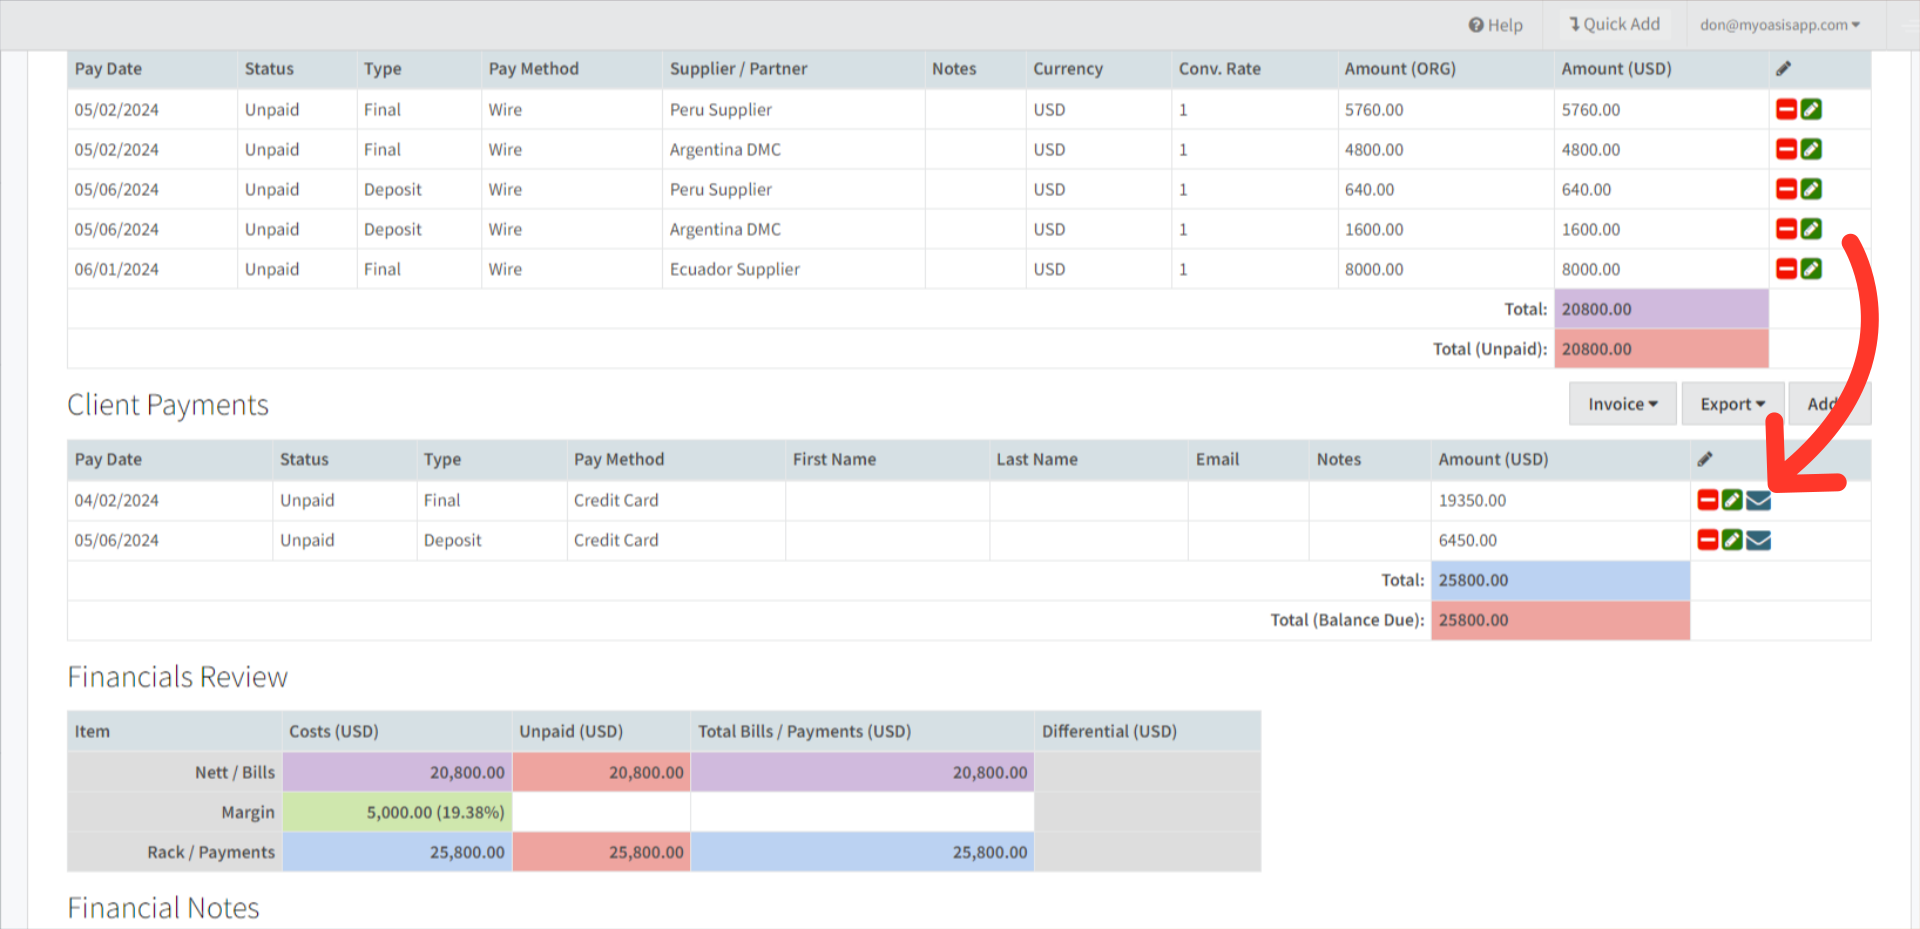Edit the Ecuador Supplier 8000.00 payment

tap(1811, 269)
